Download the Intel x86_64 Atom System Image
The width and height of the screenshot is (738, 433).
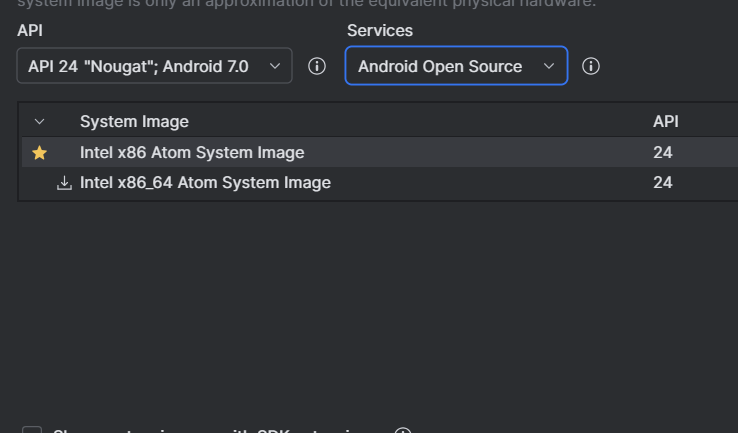coord(65,183)
